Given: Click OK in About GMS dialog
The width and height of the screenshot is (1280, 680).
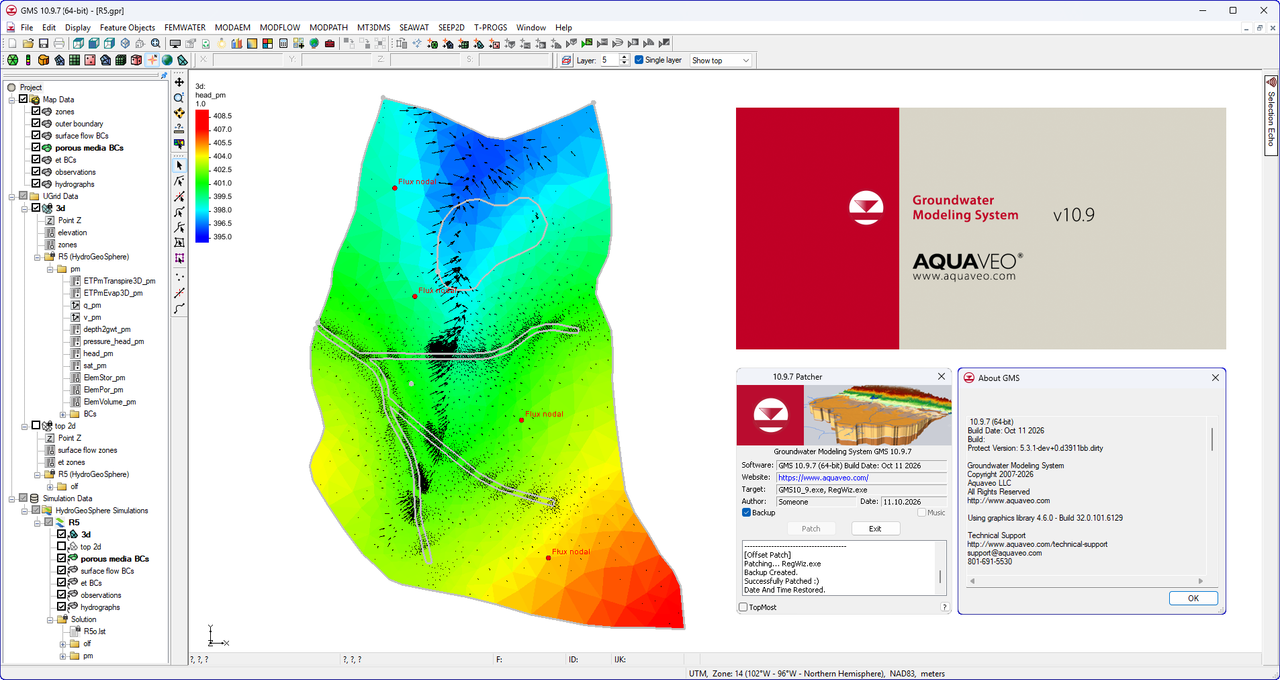Looking at the screenshot, I should pyautogui.click(x=1193, y=598).
